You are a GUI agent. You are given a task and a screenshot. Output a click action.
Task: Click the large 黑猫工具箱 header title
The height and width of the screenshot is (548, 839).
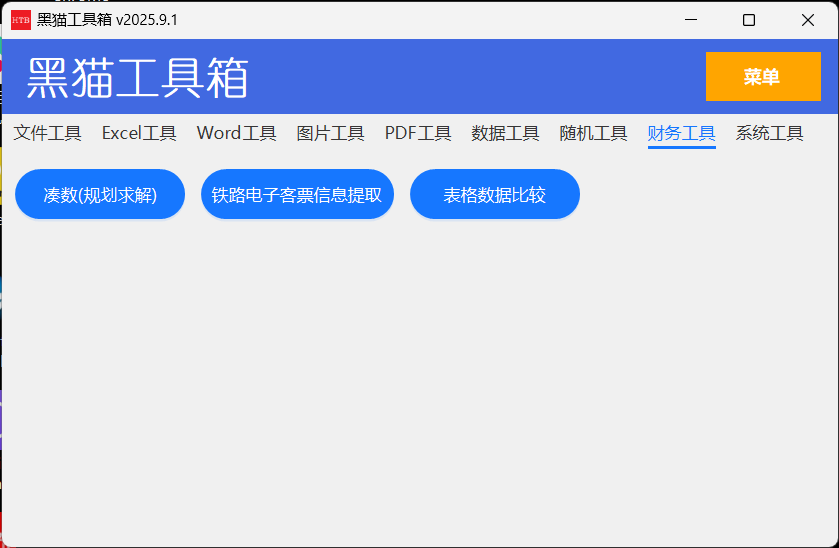click(137, 77)
